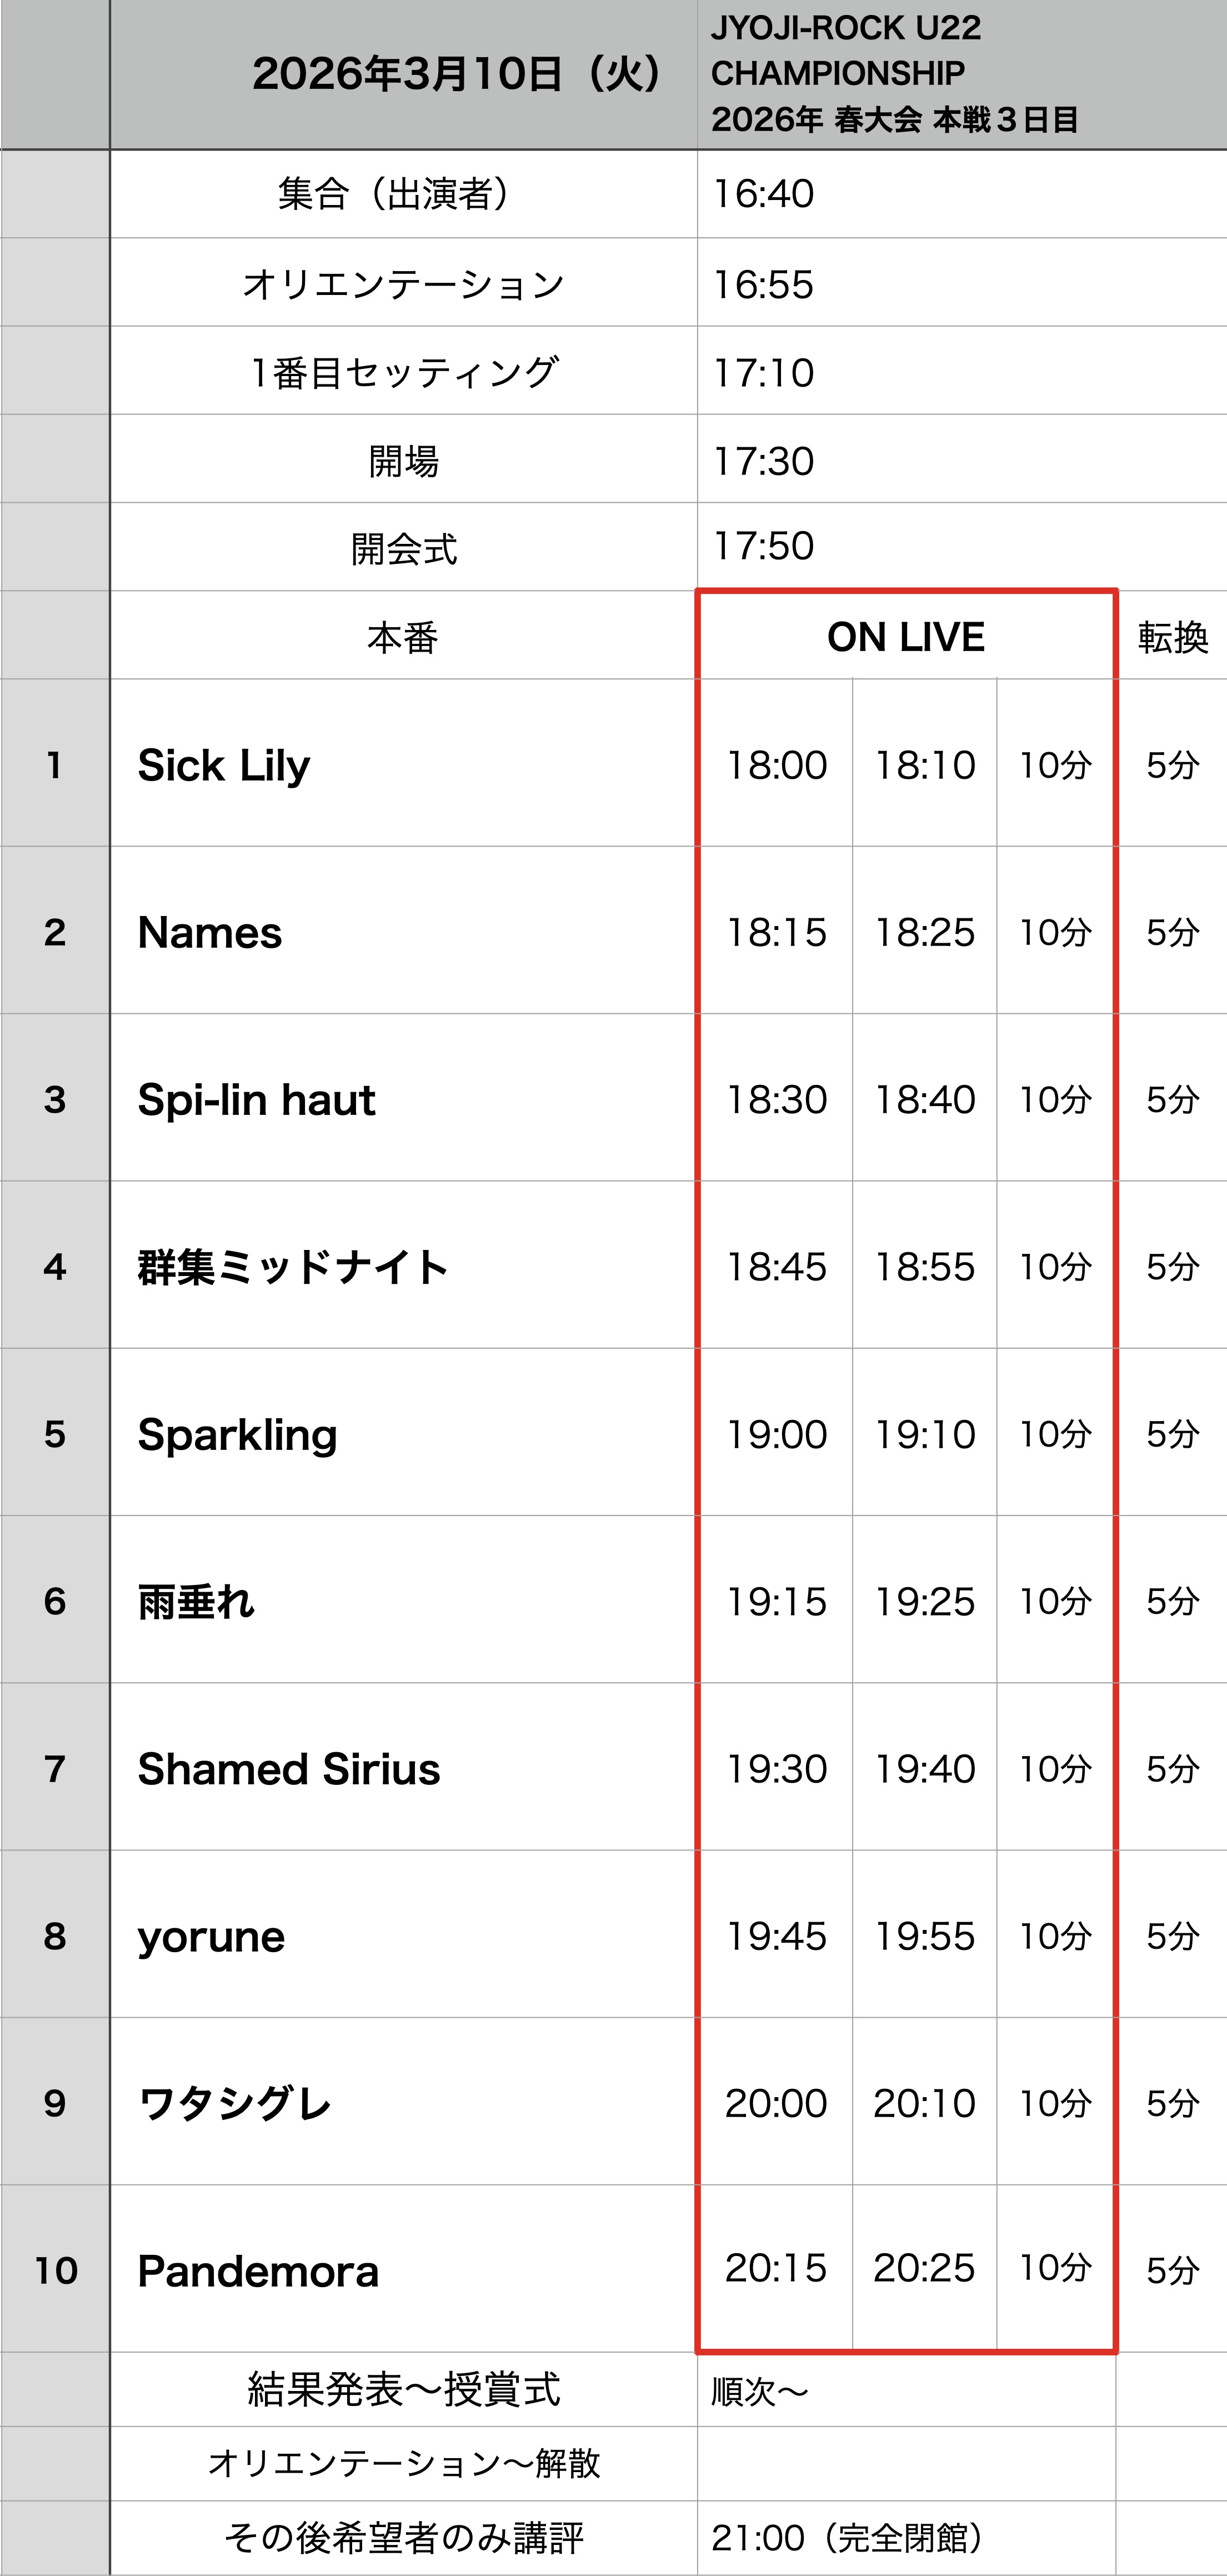
Task: Select the 群集ミッドナイト band cell
Action: tap(292, 1267)
